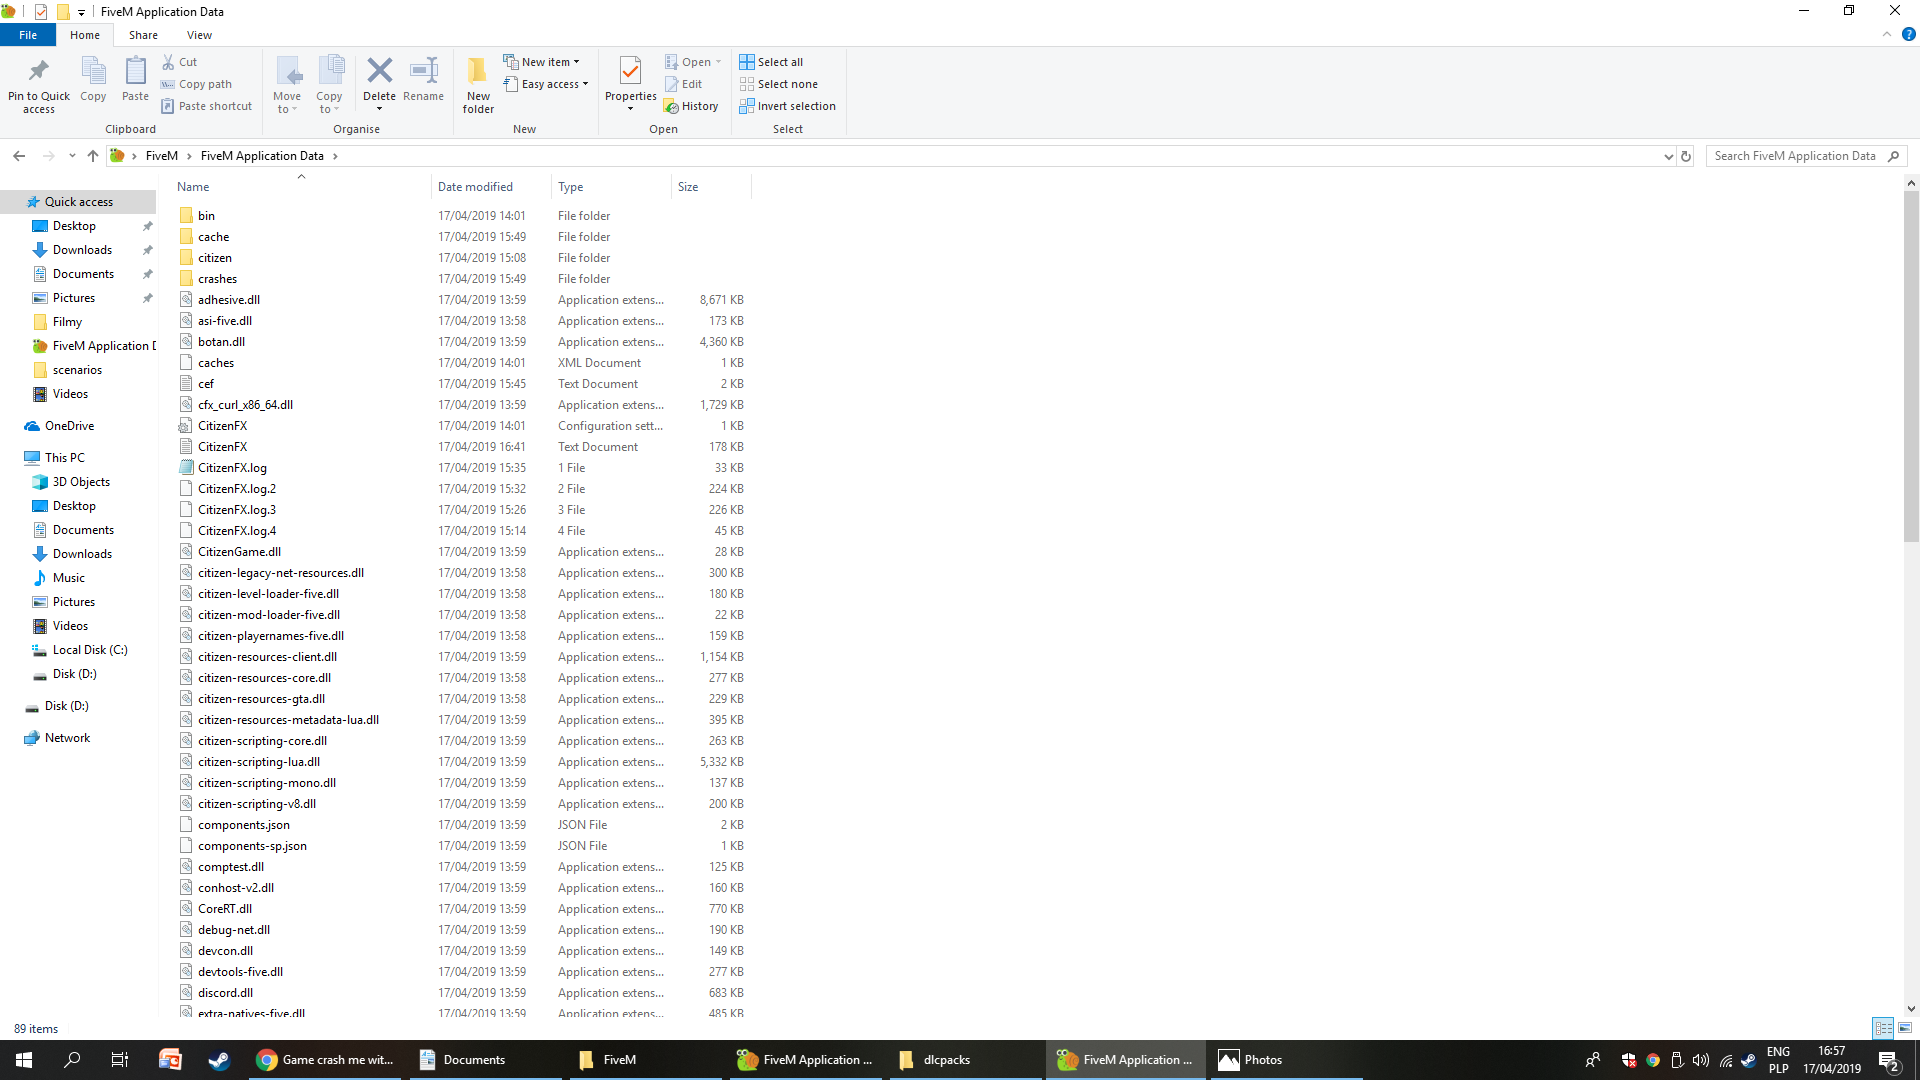
Task: Open recent locations dropdown near back arrow
Action: [x=72, y=156]
